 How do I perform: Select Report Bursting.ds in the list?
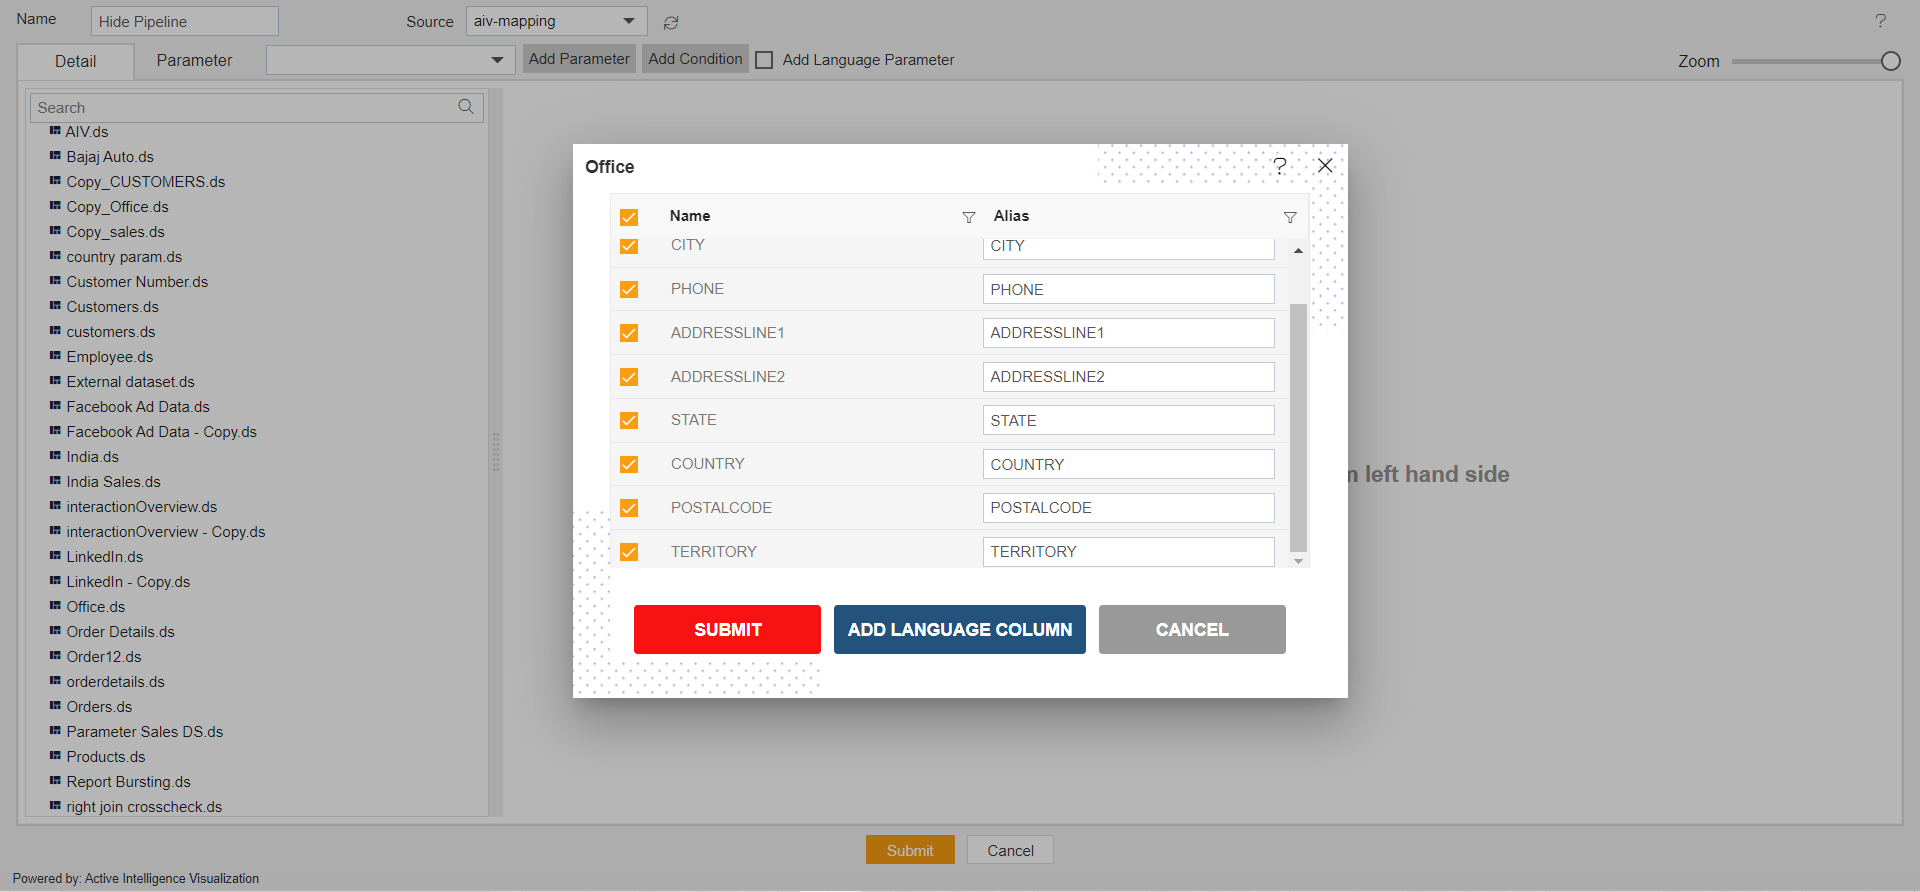tap(128, 782)
